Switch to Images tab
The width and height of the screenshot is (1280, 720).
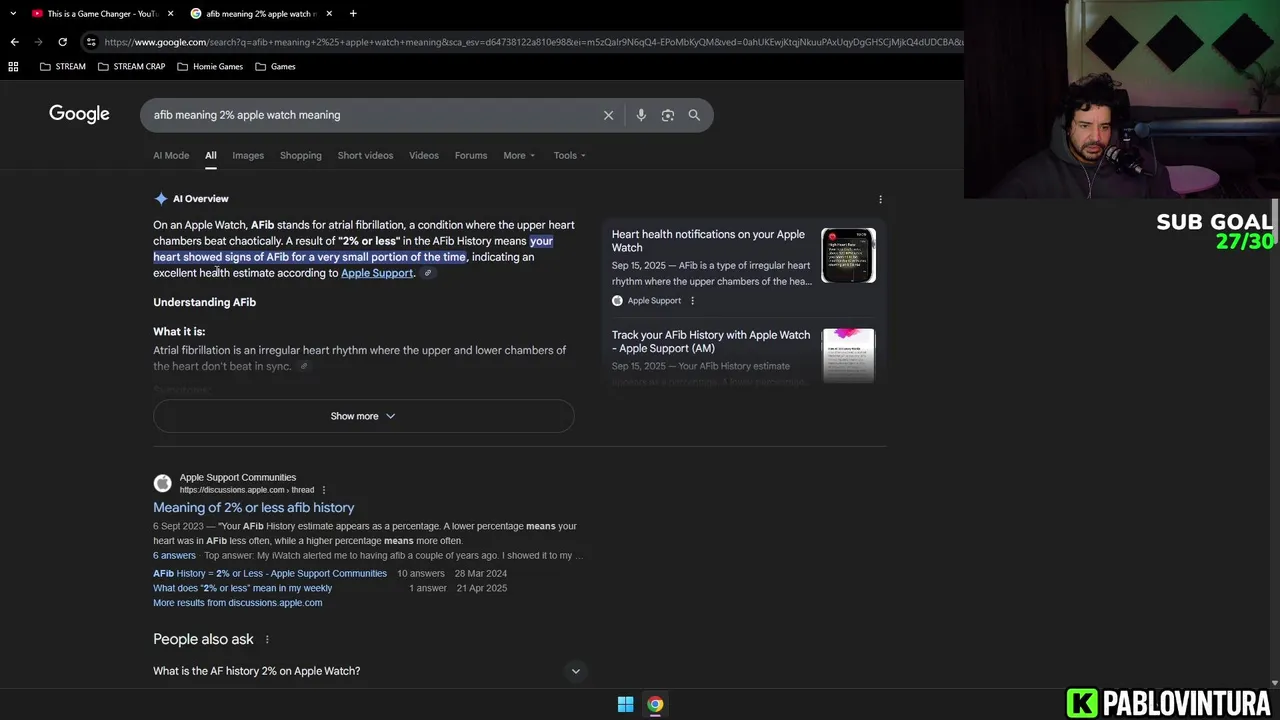coord(248,156)
